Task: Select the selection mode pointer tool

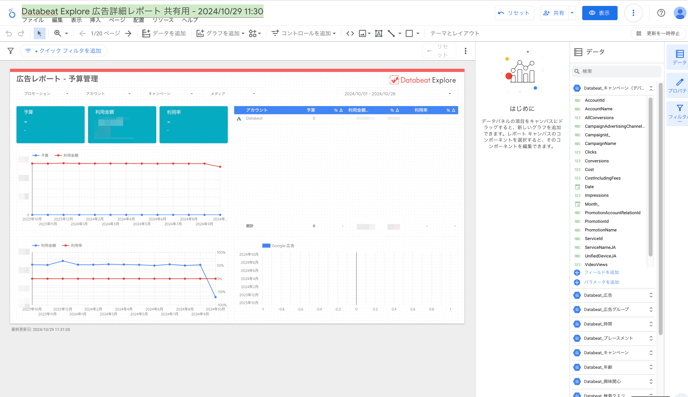Action: coord(39,33)
